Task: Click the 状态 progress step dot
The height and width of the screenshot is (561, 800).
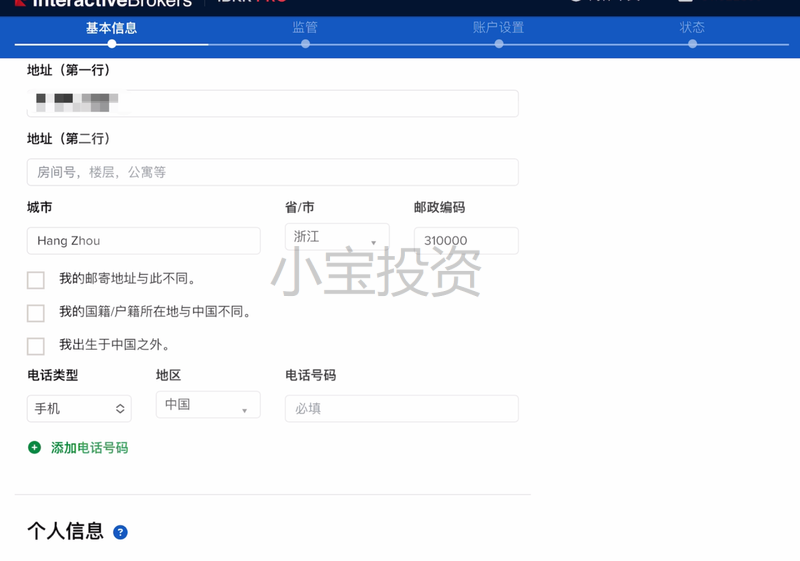Action: click(692, 43)
